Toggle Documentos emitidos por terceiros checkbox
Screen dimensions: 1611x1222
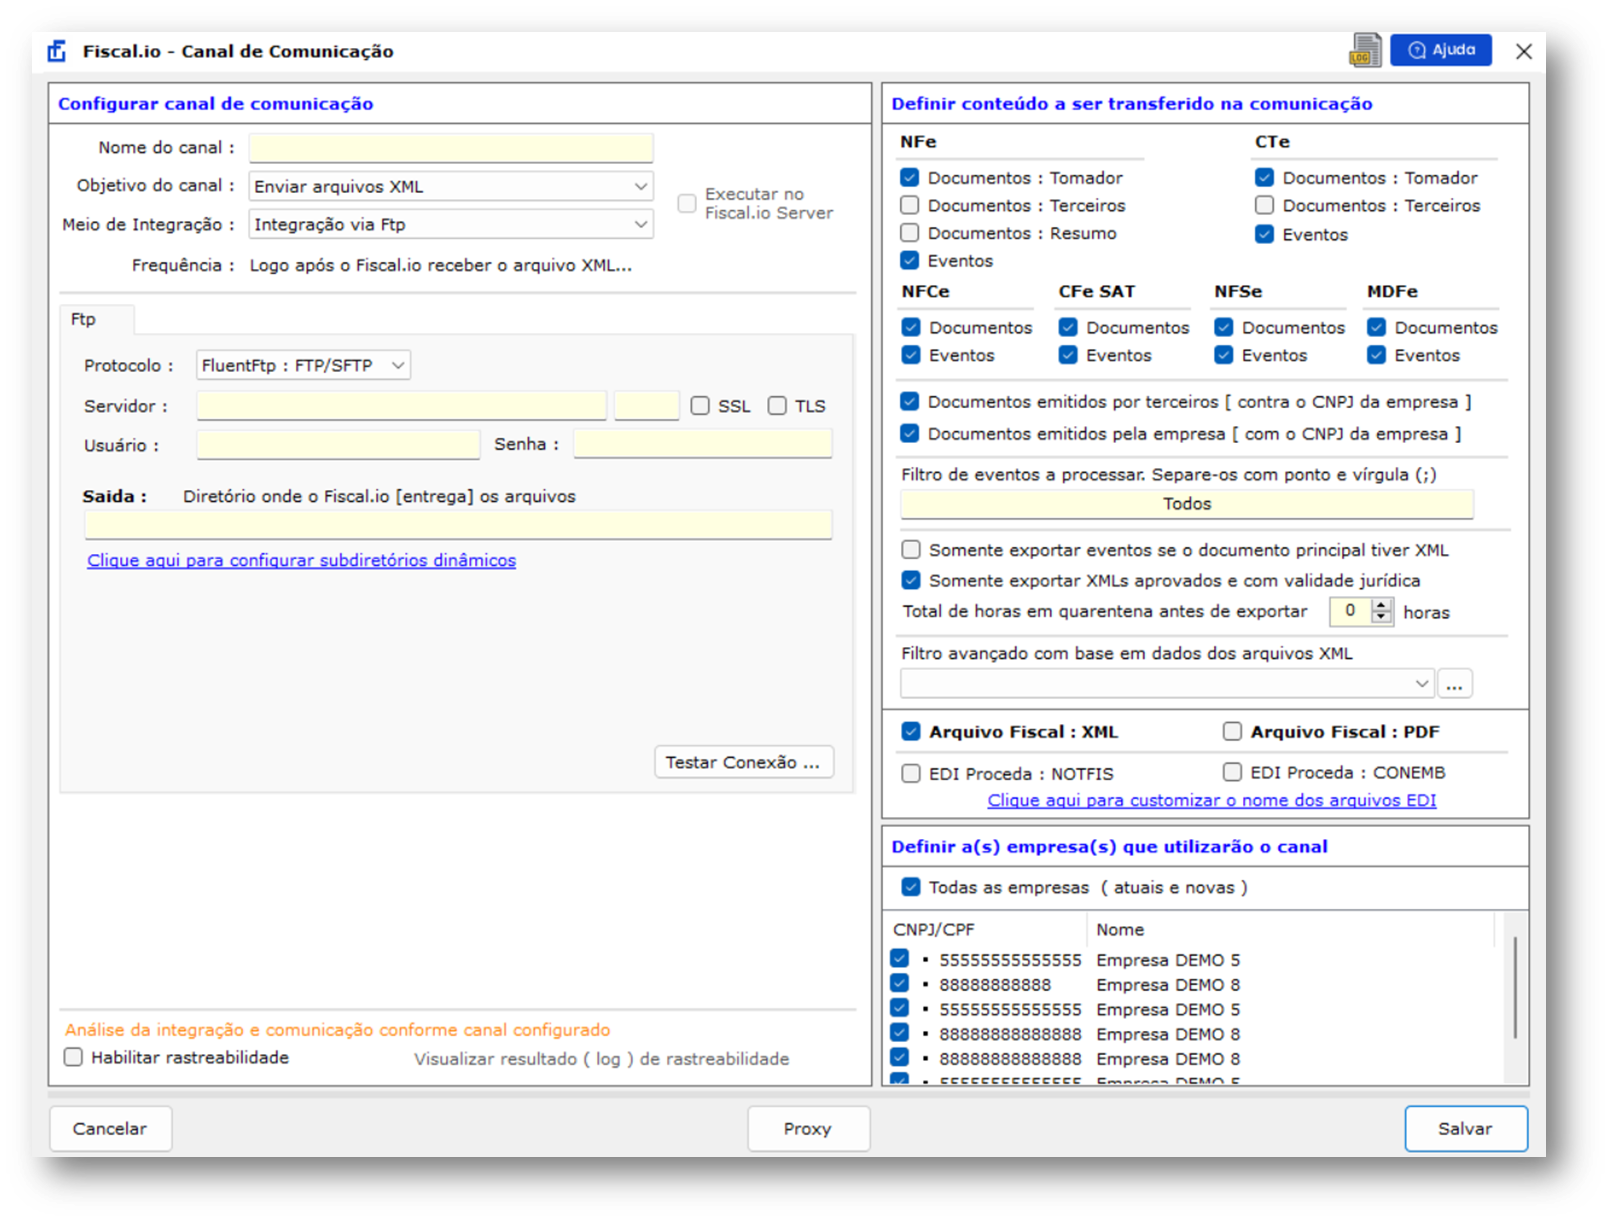point(909,401)
